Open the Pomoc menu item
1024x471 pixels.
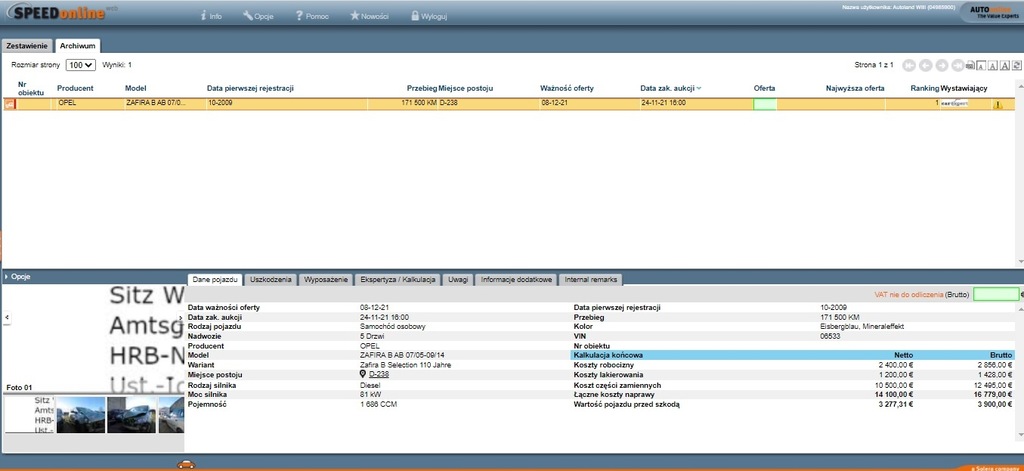312,16
